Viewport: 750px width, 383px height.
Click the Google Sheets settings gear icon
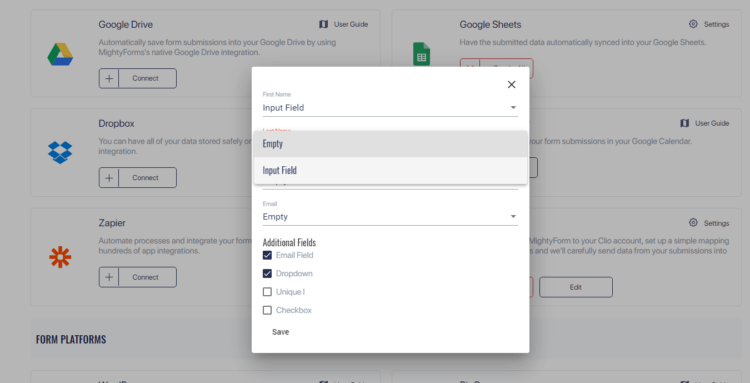693,24
